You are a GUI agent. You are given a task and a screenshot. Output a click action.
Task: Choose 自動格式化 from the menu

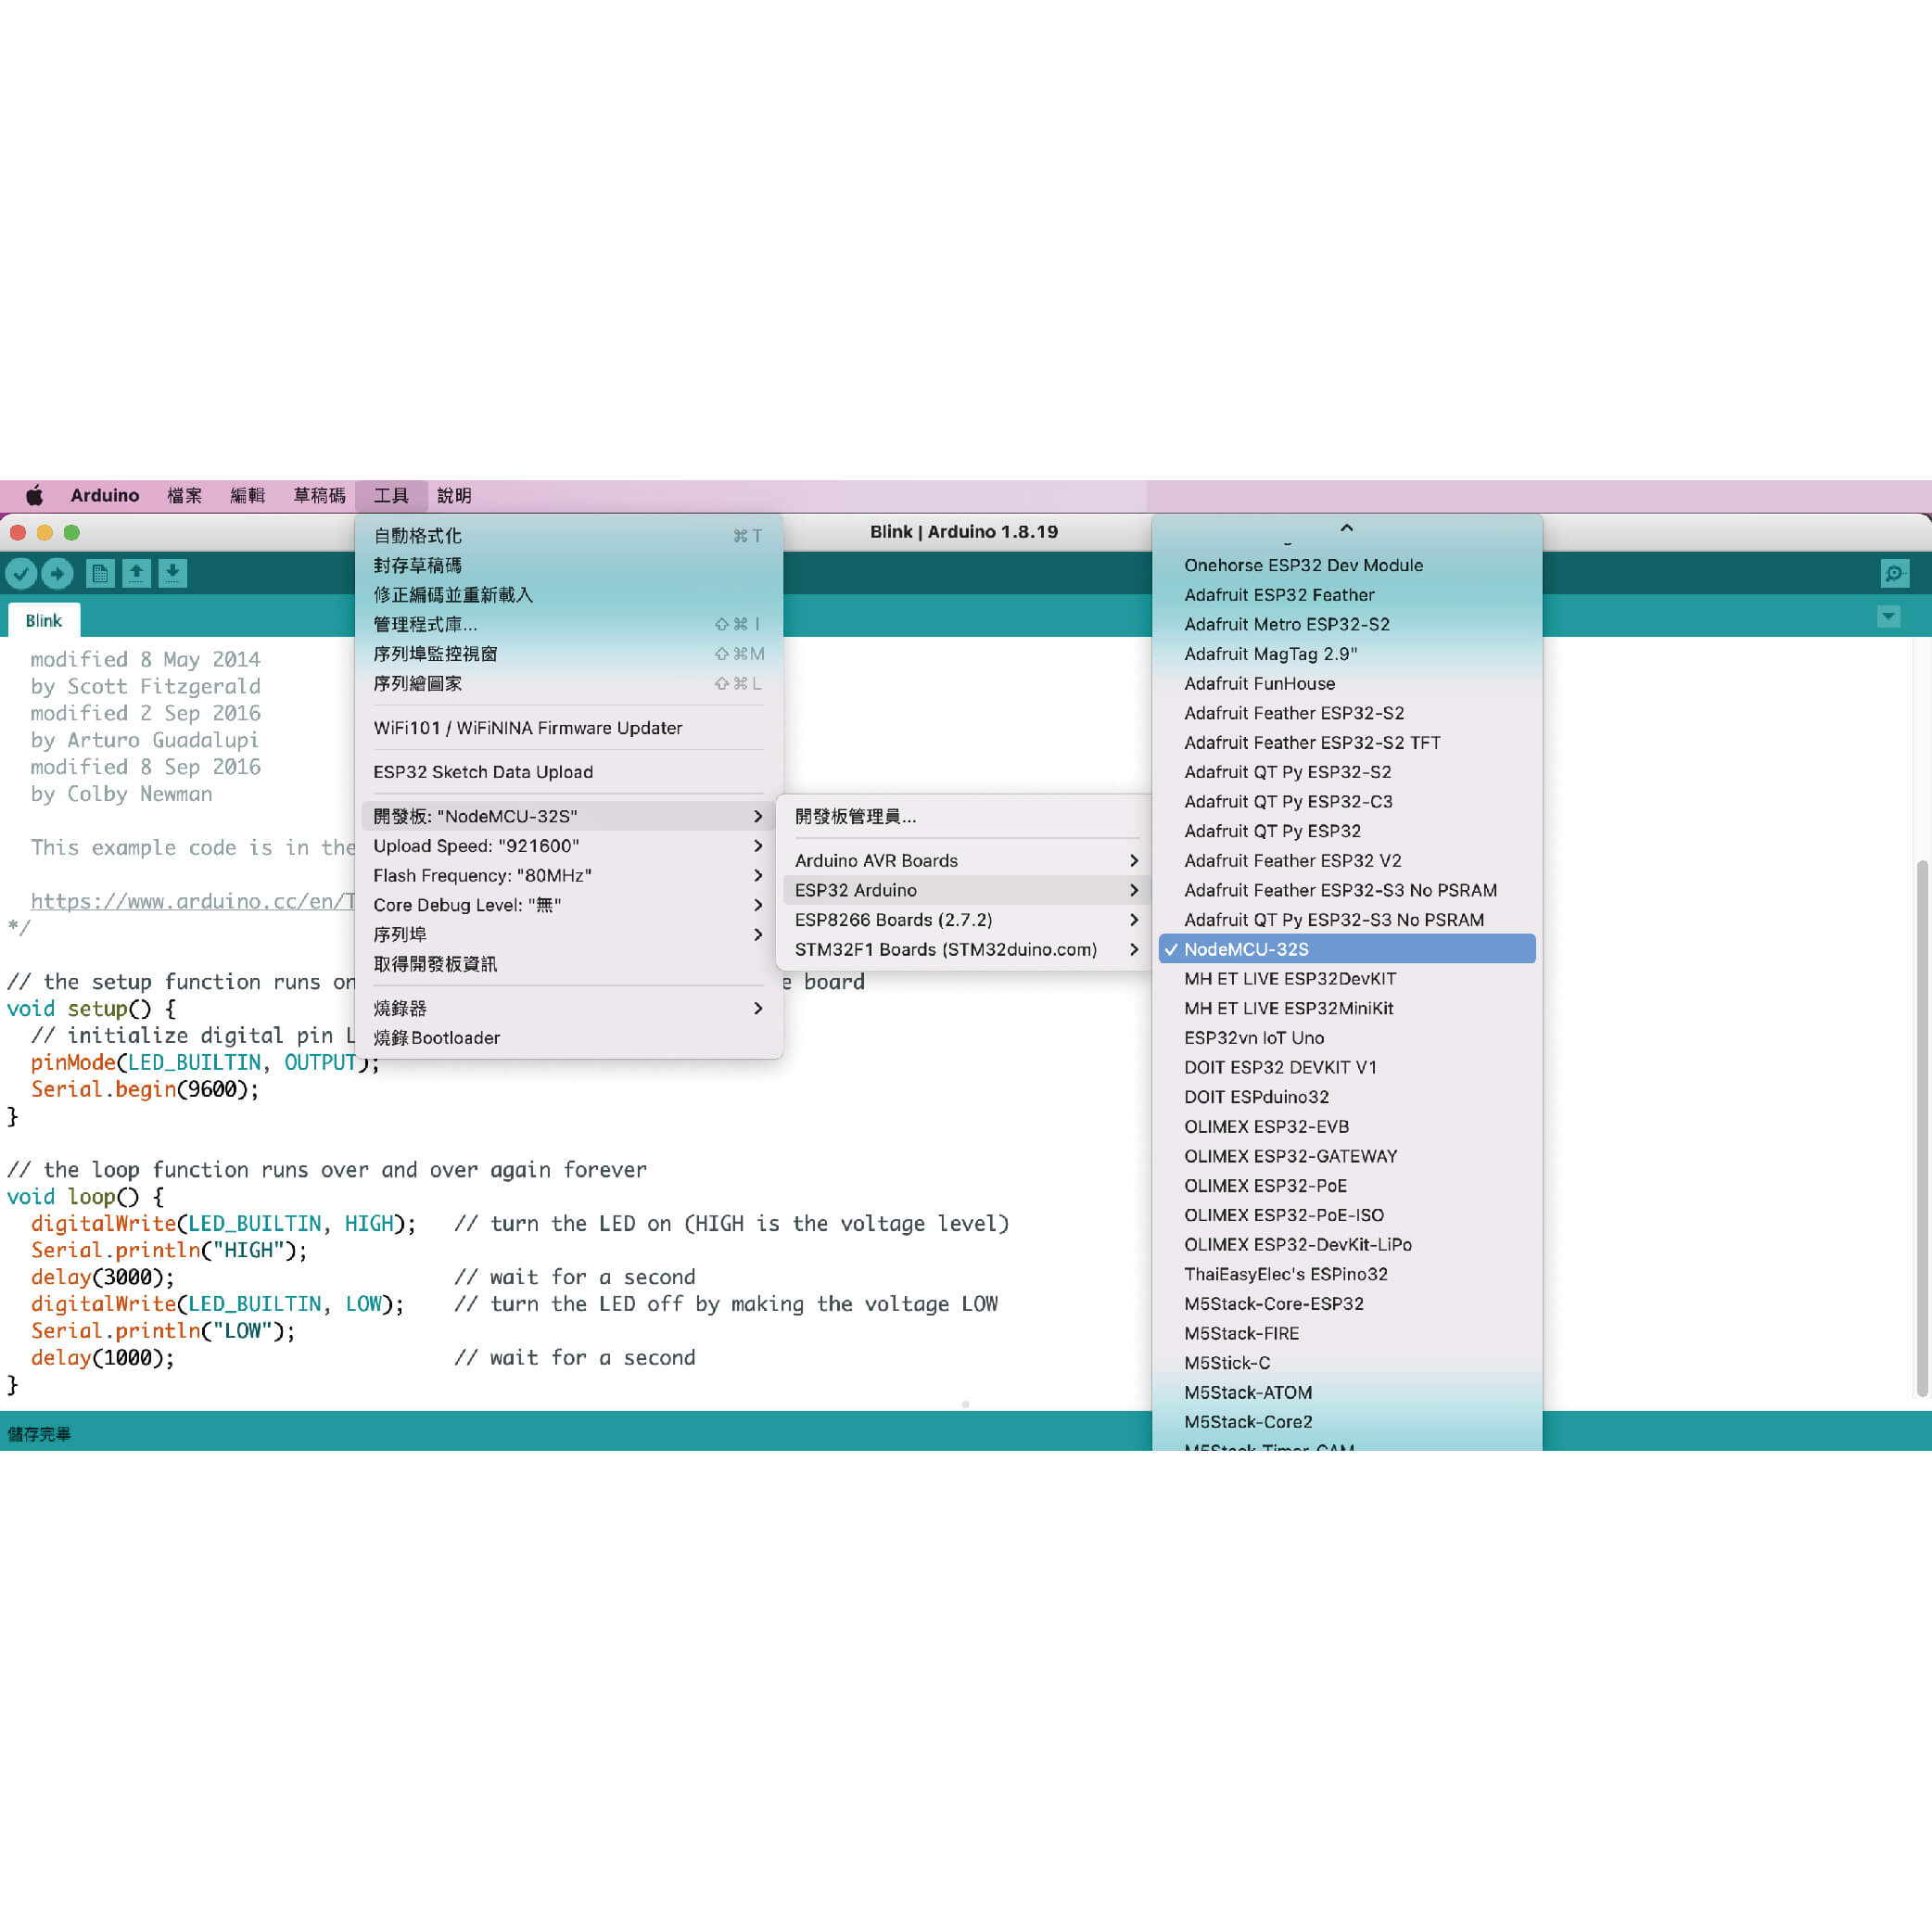click(x=567, y=536)
